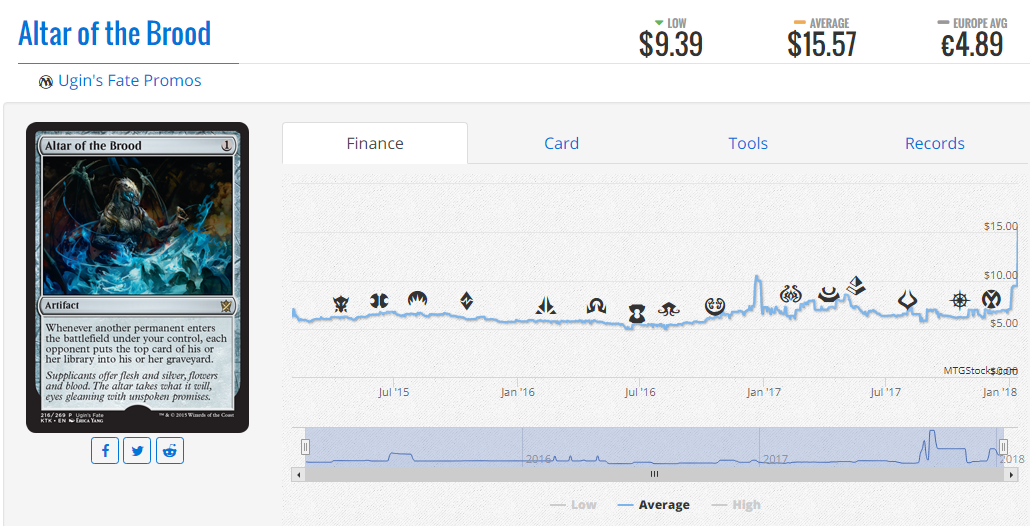Click the Magic Origins set symbol on chart
The image size is (1030, 526).
point(418,299)
